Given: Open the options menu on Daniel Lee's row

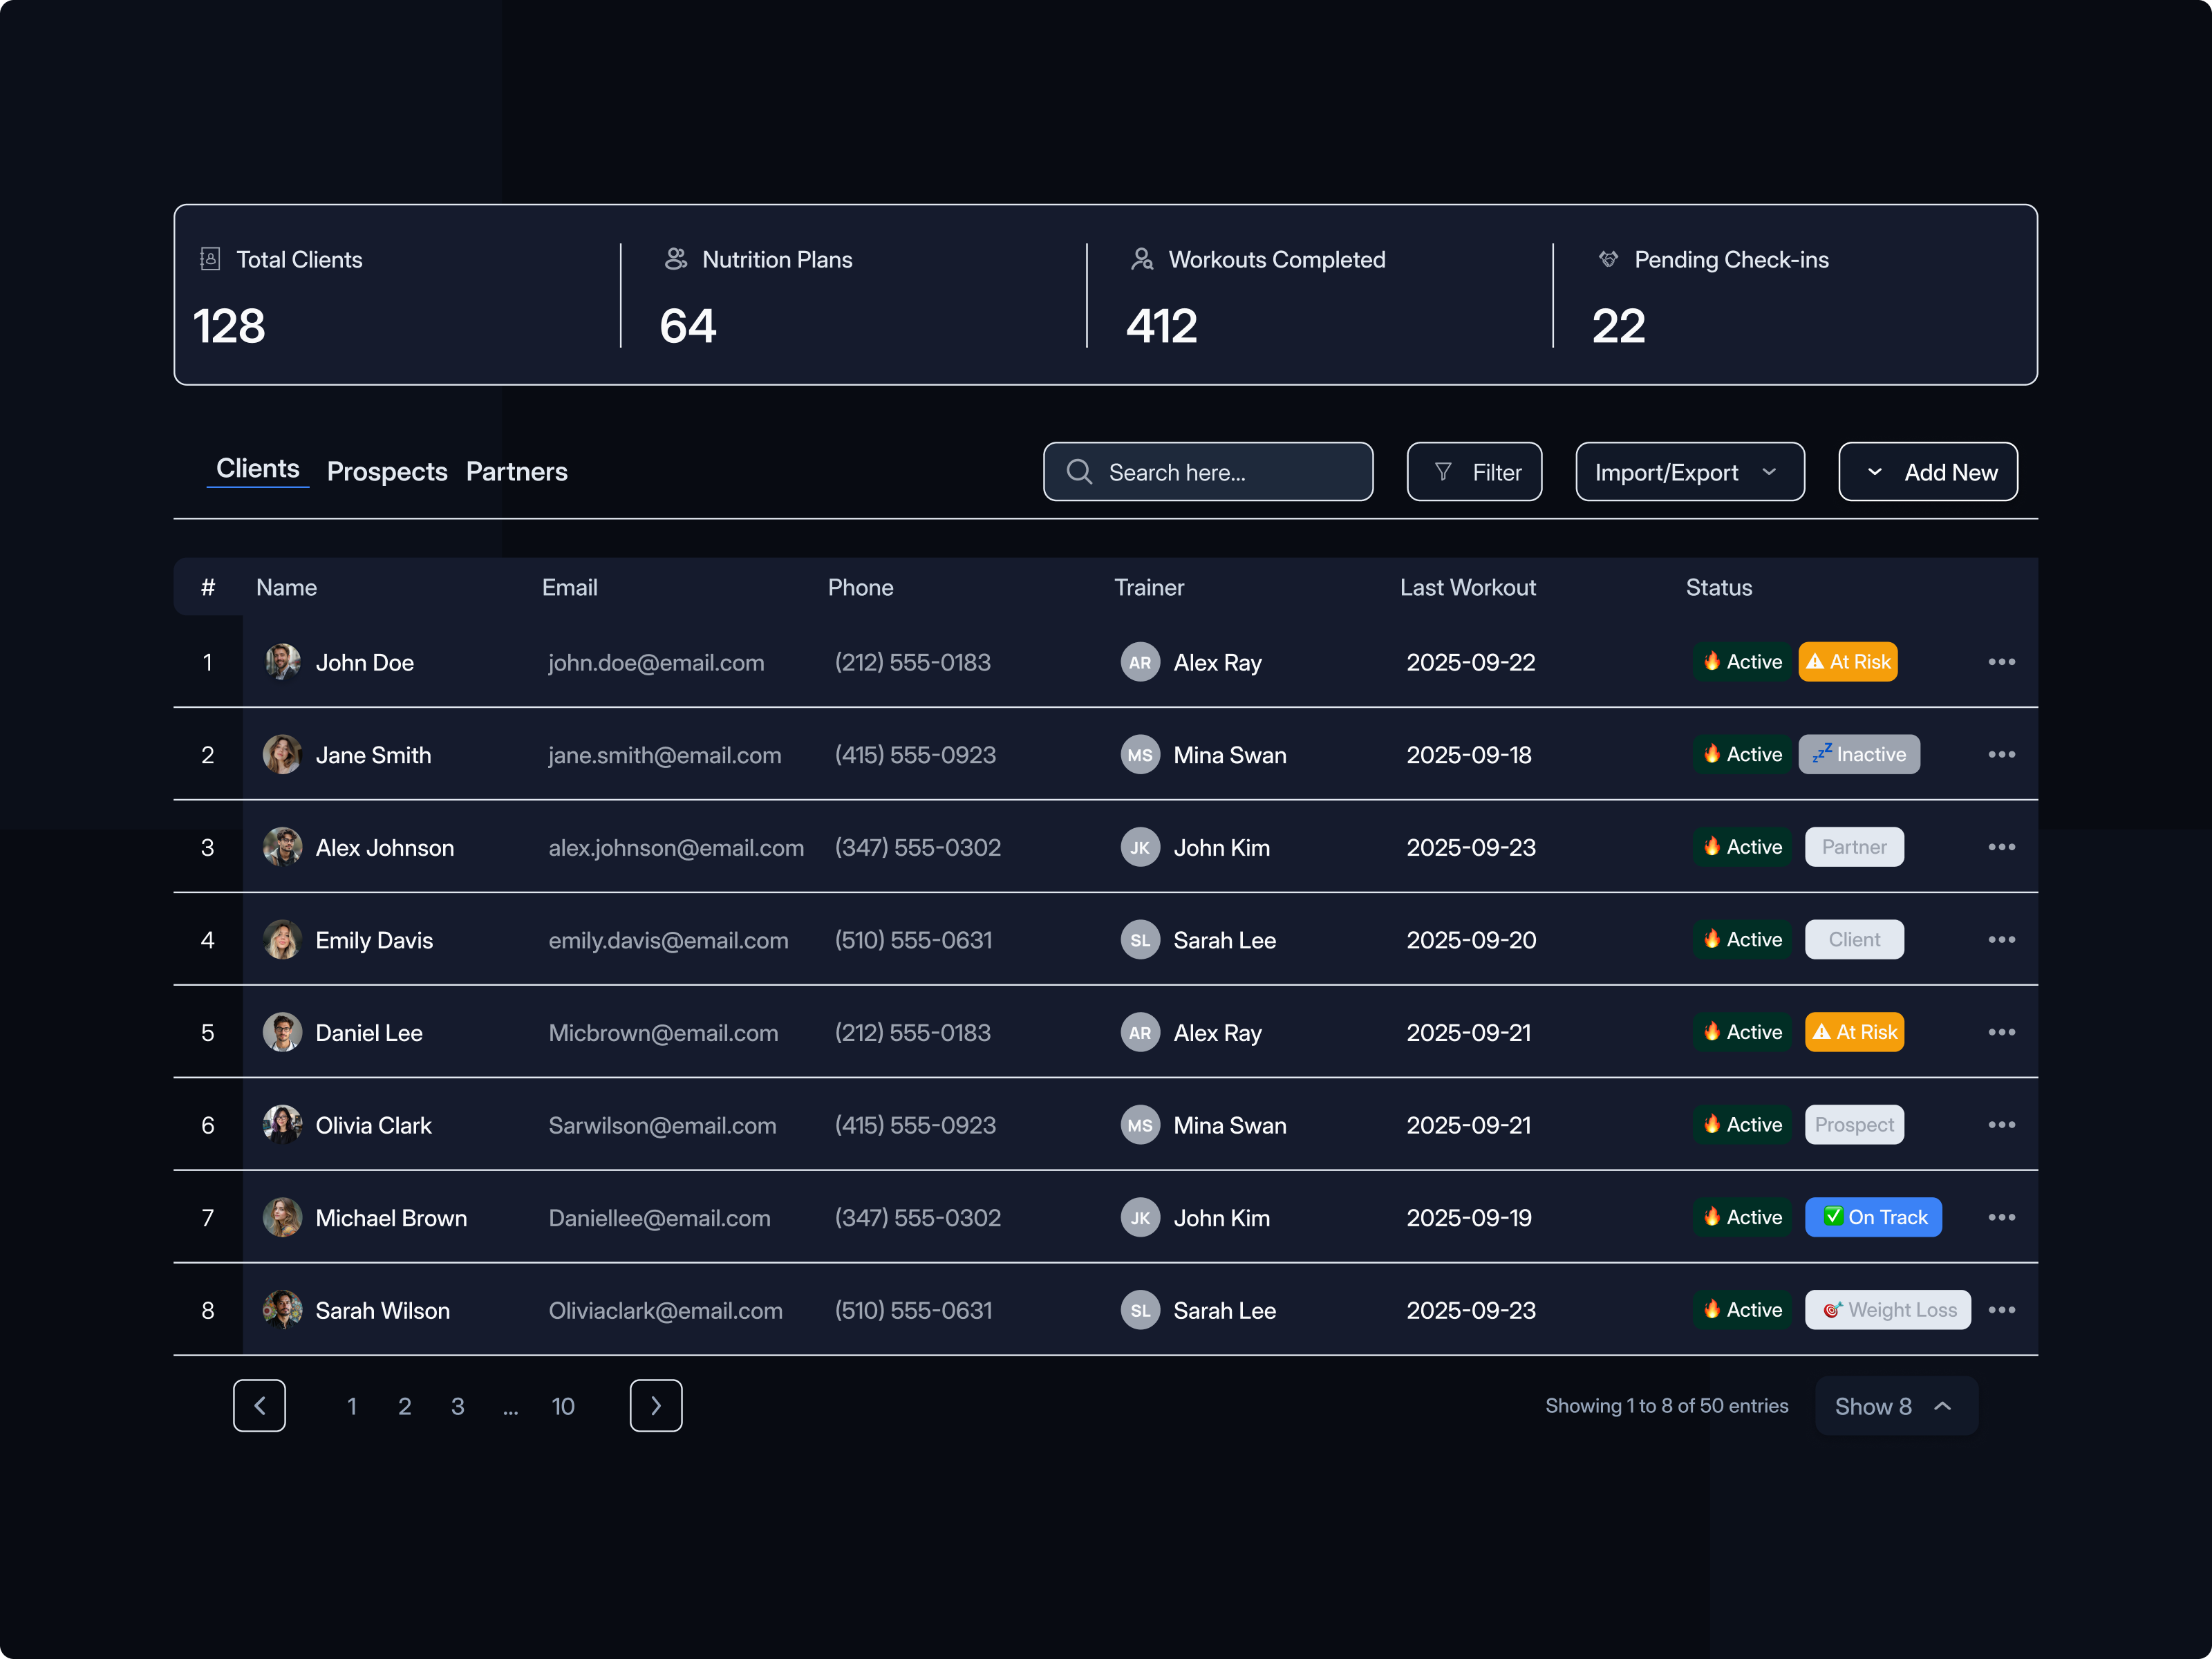Looking at the screenshot, I should [2002, 1032].
